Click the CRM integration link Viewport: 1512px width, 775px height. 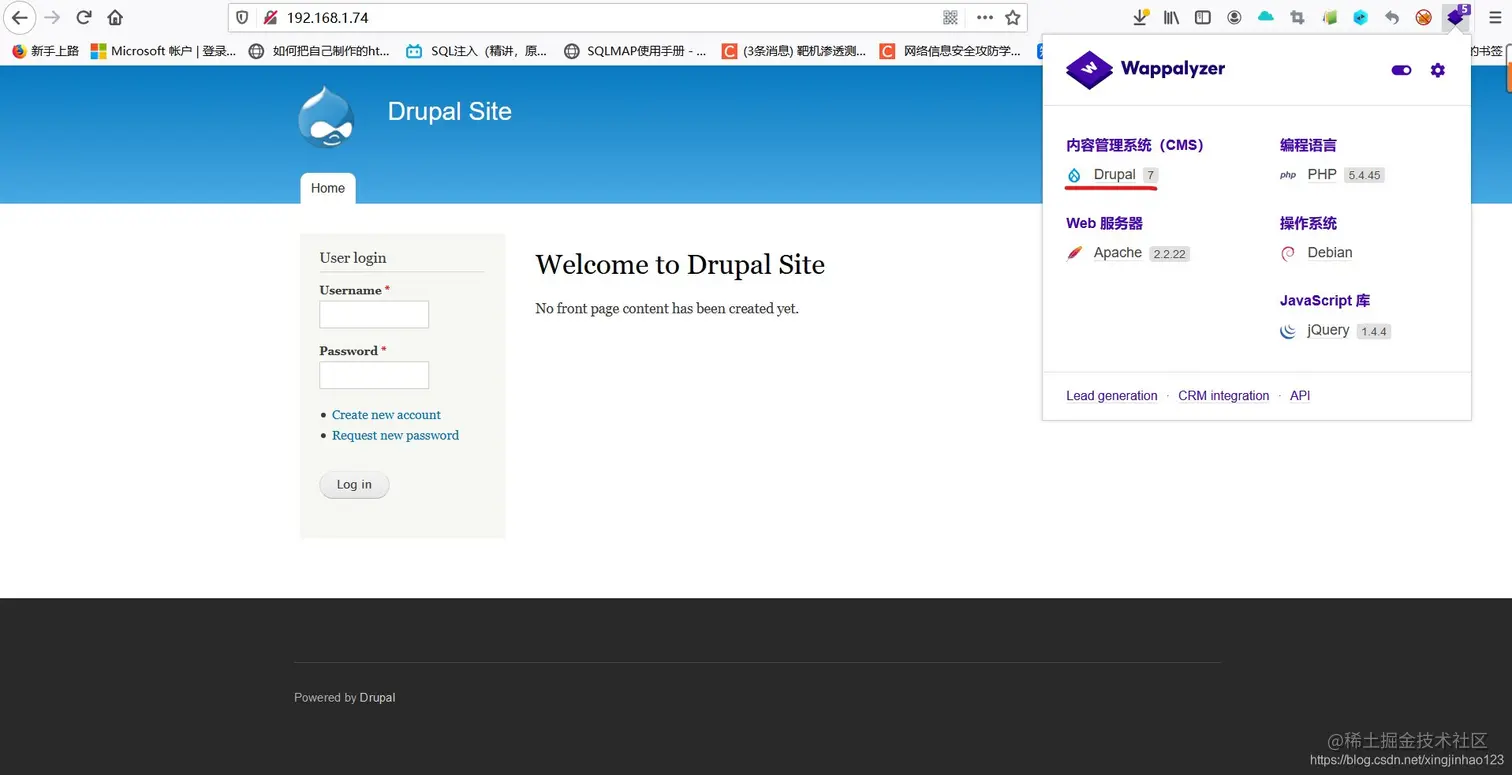[1223, 396]
